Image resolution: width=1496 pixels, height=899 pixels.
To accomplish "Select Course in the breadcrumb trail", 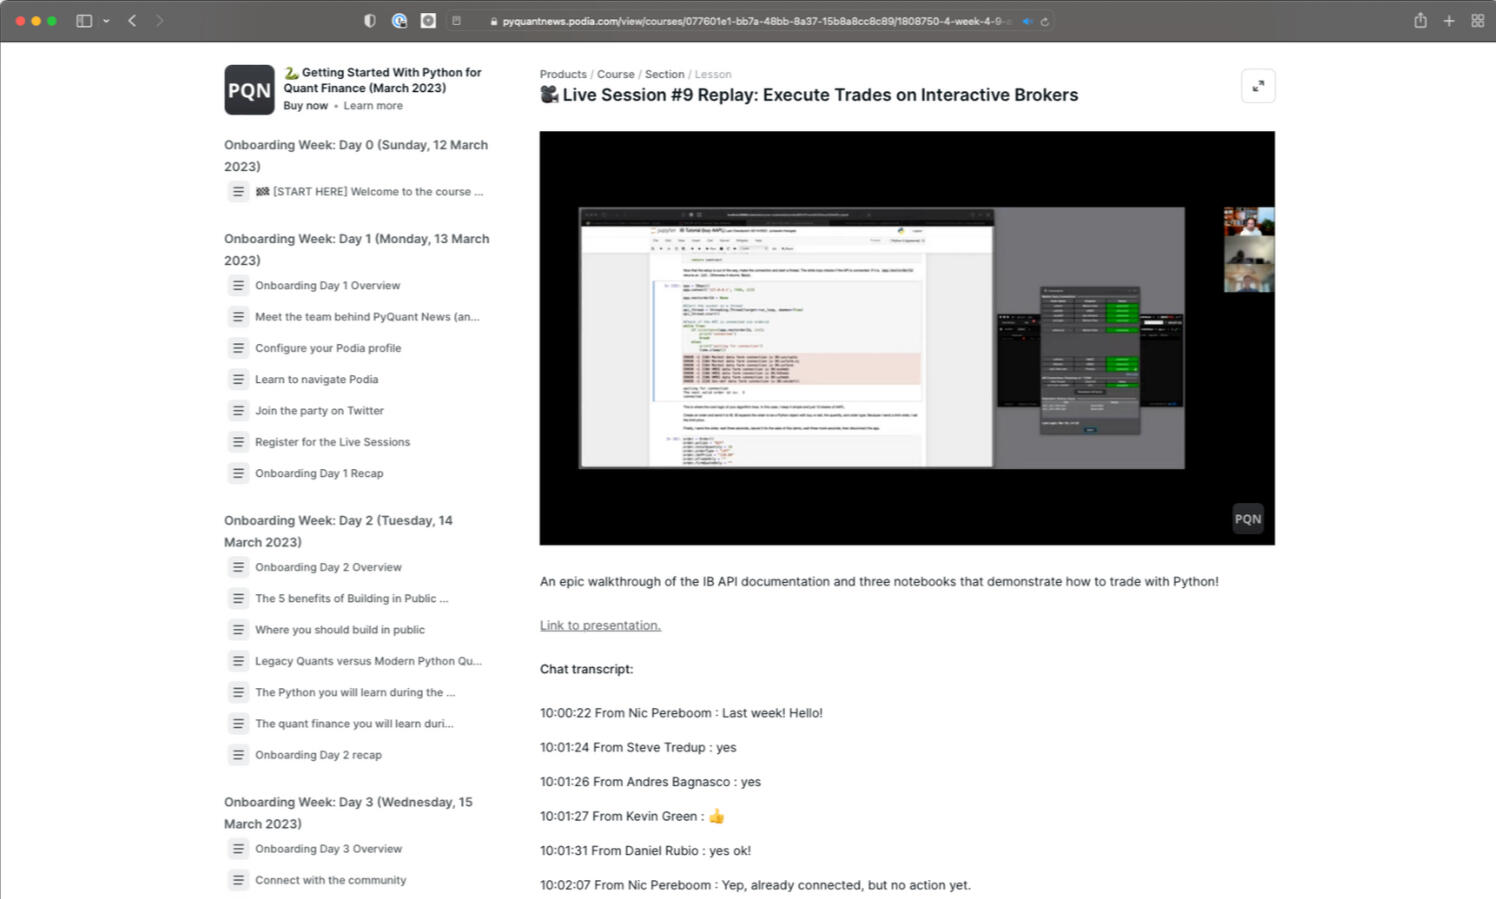I will [x=615, y=74].
